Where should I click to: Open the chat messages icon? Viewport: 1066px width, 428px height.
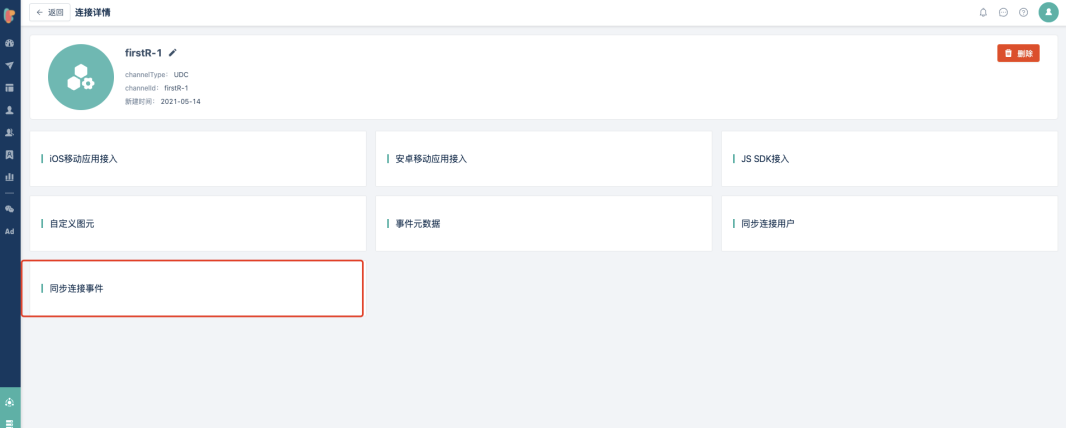(x=1003, y=12)
